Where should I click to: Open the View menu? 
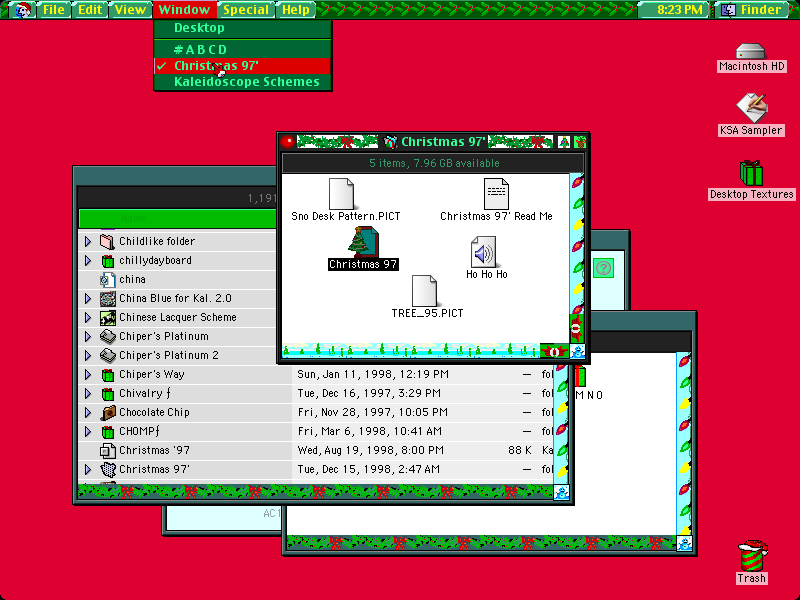click(130, 10)
